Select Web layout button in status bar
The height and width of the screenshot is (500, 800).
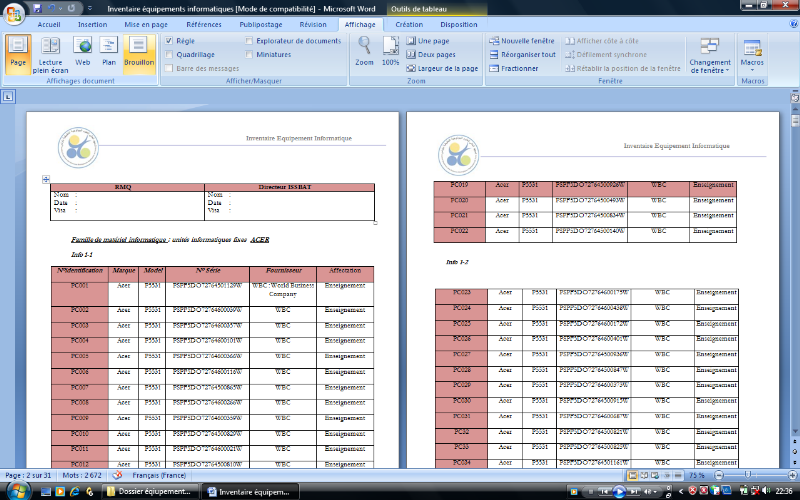pyautogui.click(x=655, y=476)
